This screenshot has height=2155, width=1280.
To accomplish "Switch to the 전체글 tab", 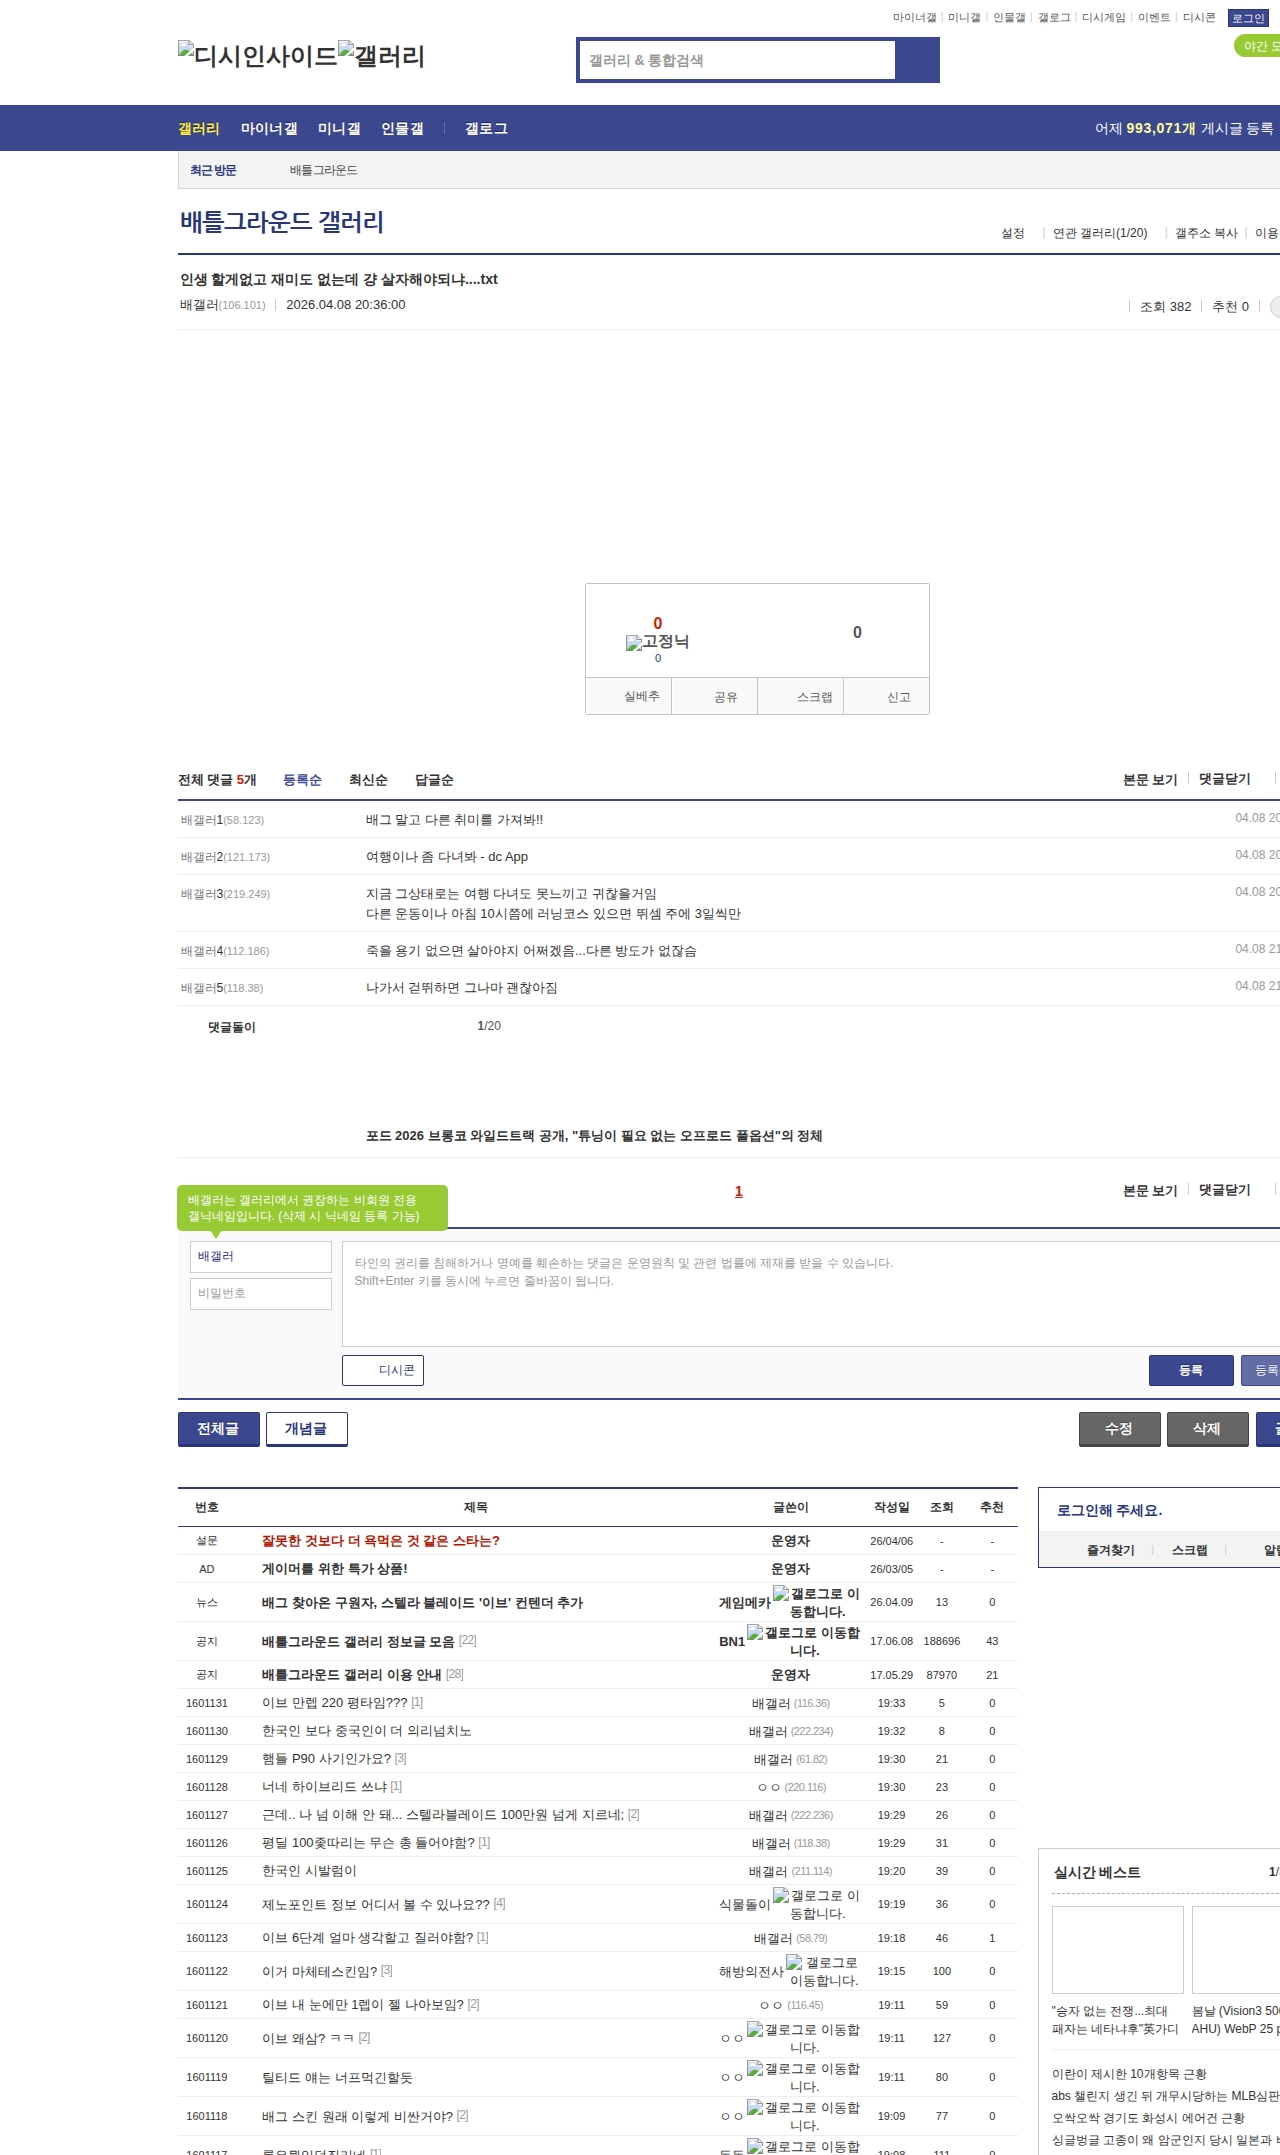I will pyautogui.click(x=219, y=1429).
